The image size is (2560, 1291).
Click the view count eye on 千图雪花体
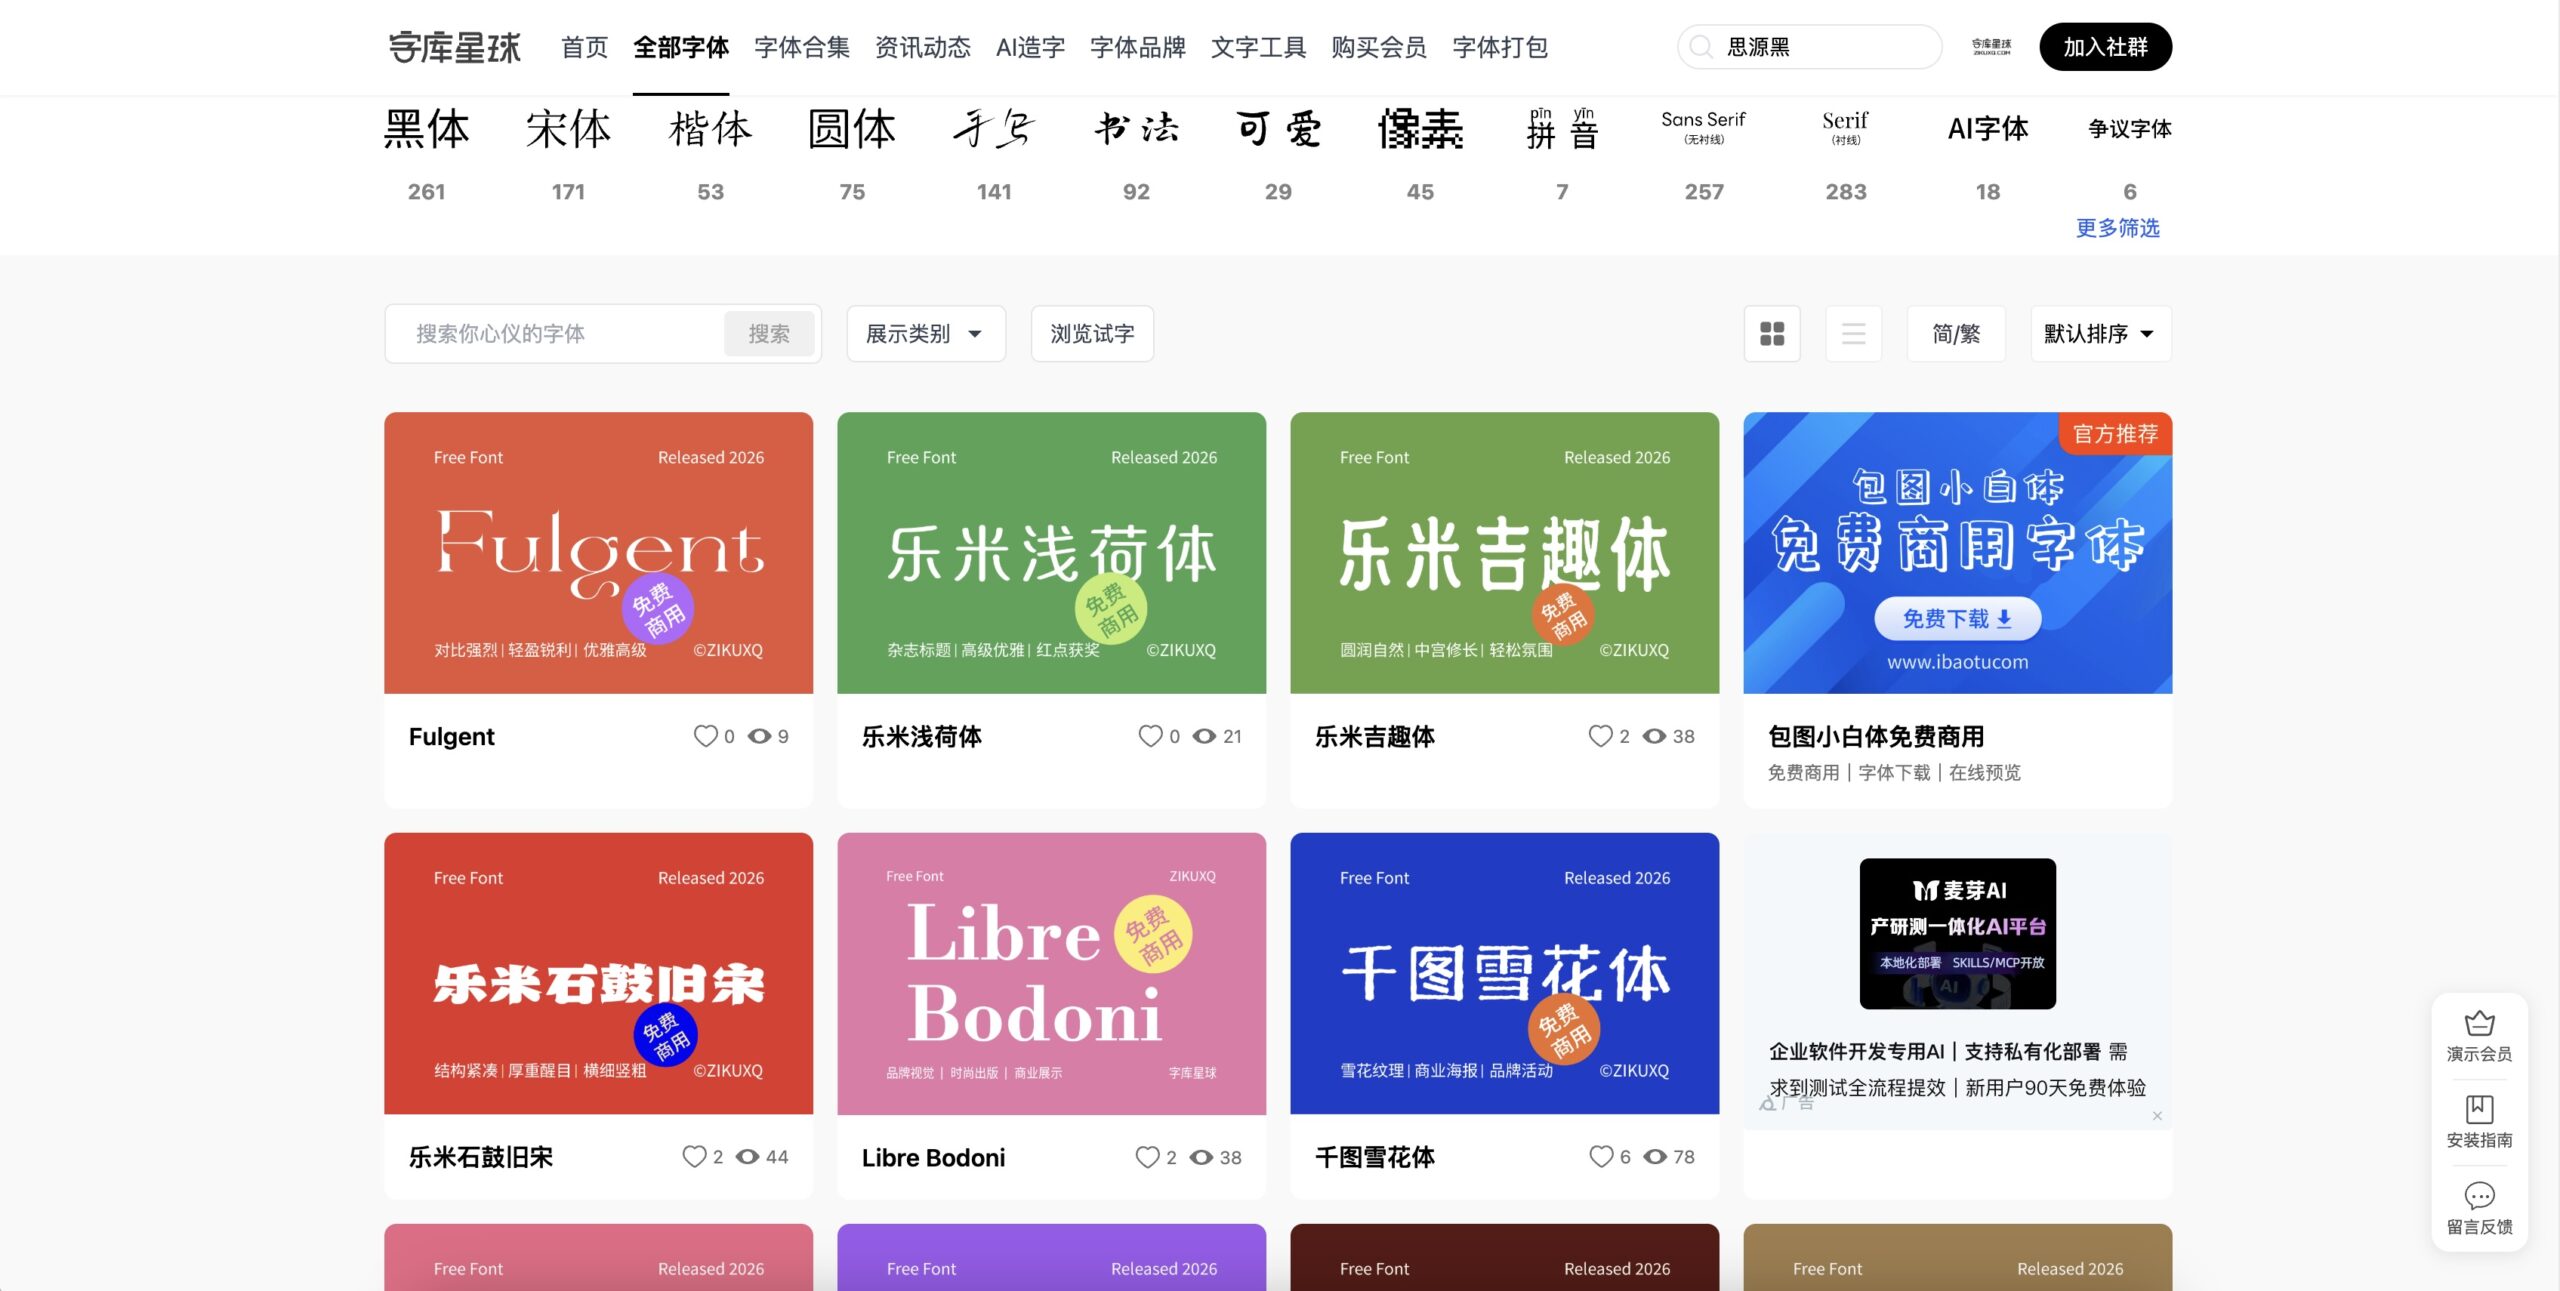1656,1157
